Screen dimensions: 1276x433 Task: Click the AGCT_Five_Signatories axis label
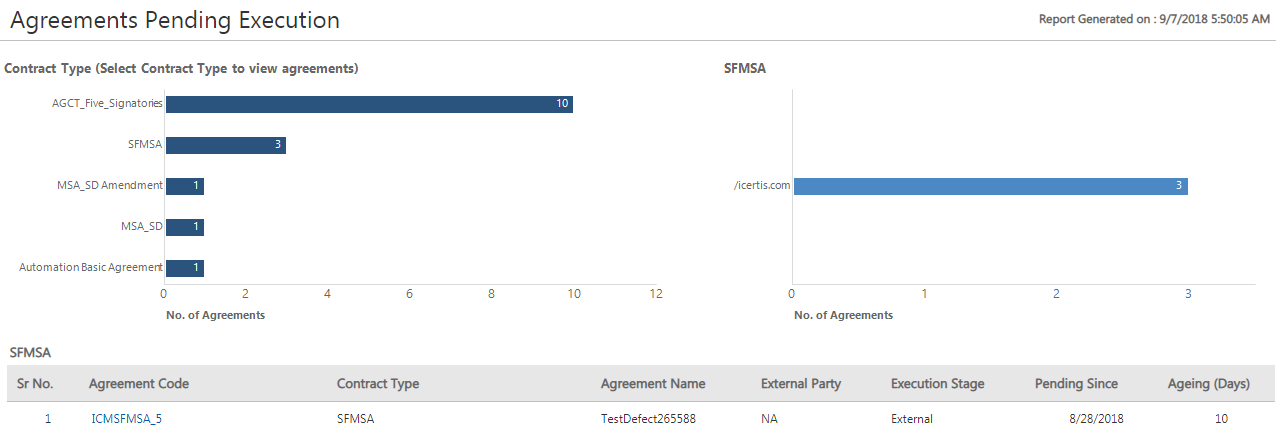coord(107,103)
